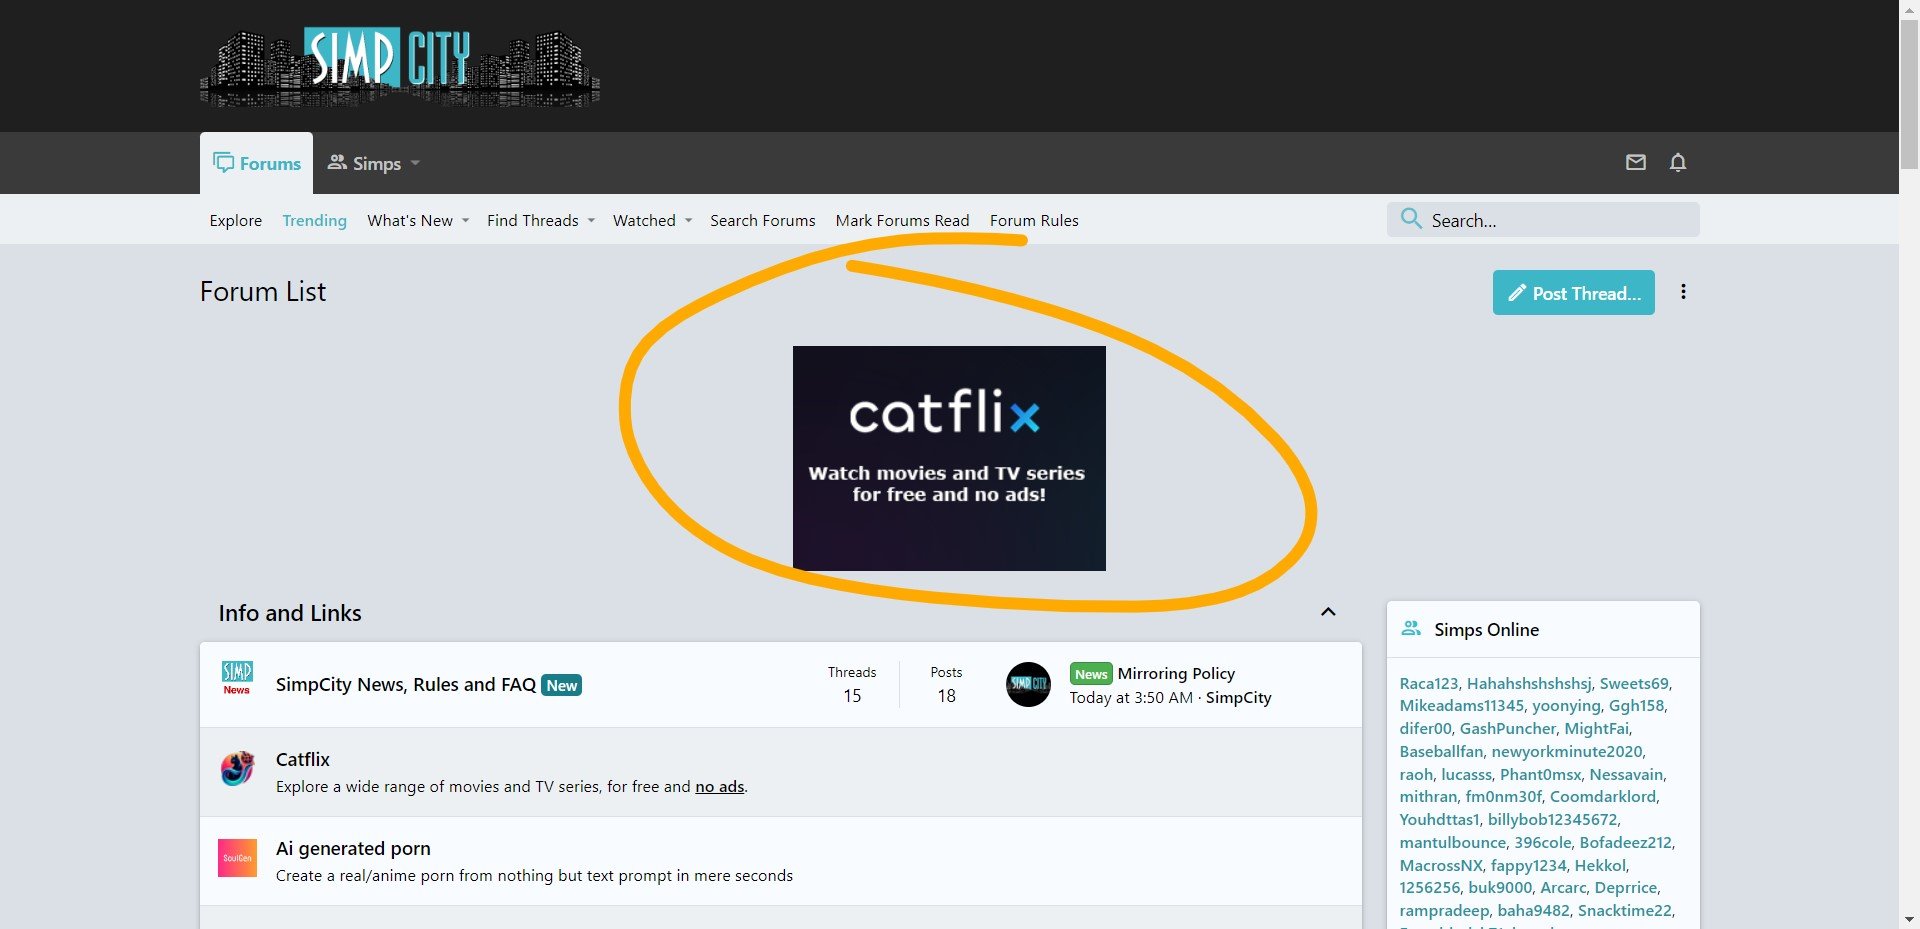
Task: Open the Find Threads dropdown
Action: tap(591, 221)
